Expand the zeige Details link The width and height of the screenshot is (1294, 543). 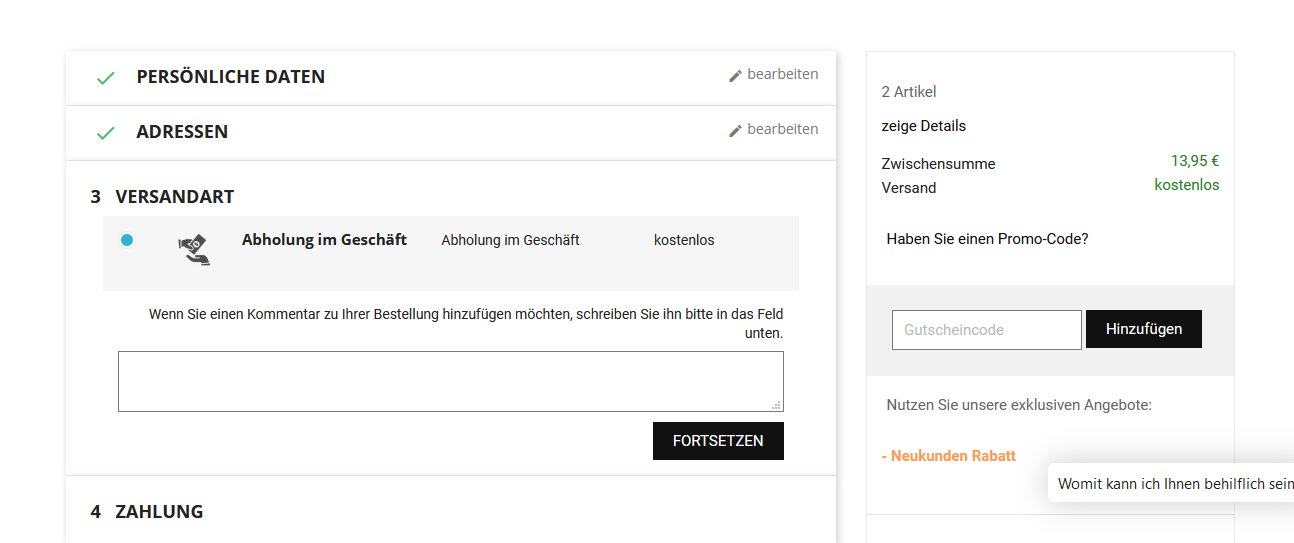click(924, 126)
